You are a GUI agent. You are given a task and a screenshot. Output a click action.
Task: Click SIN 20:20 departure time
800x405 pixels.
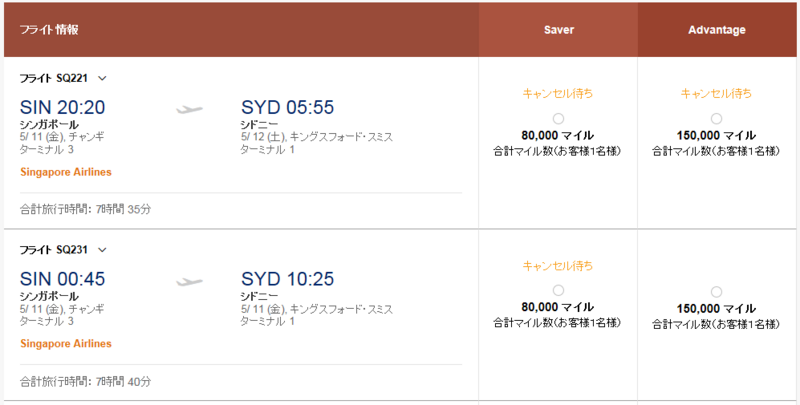pyautogui.click(x=62, y=107)
